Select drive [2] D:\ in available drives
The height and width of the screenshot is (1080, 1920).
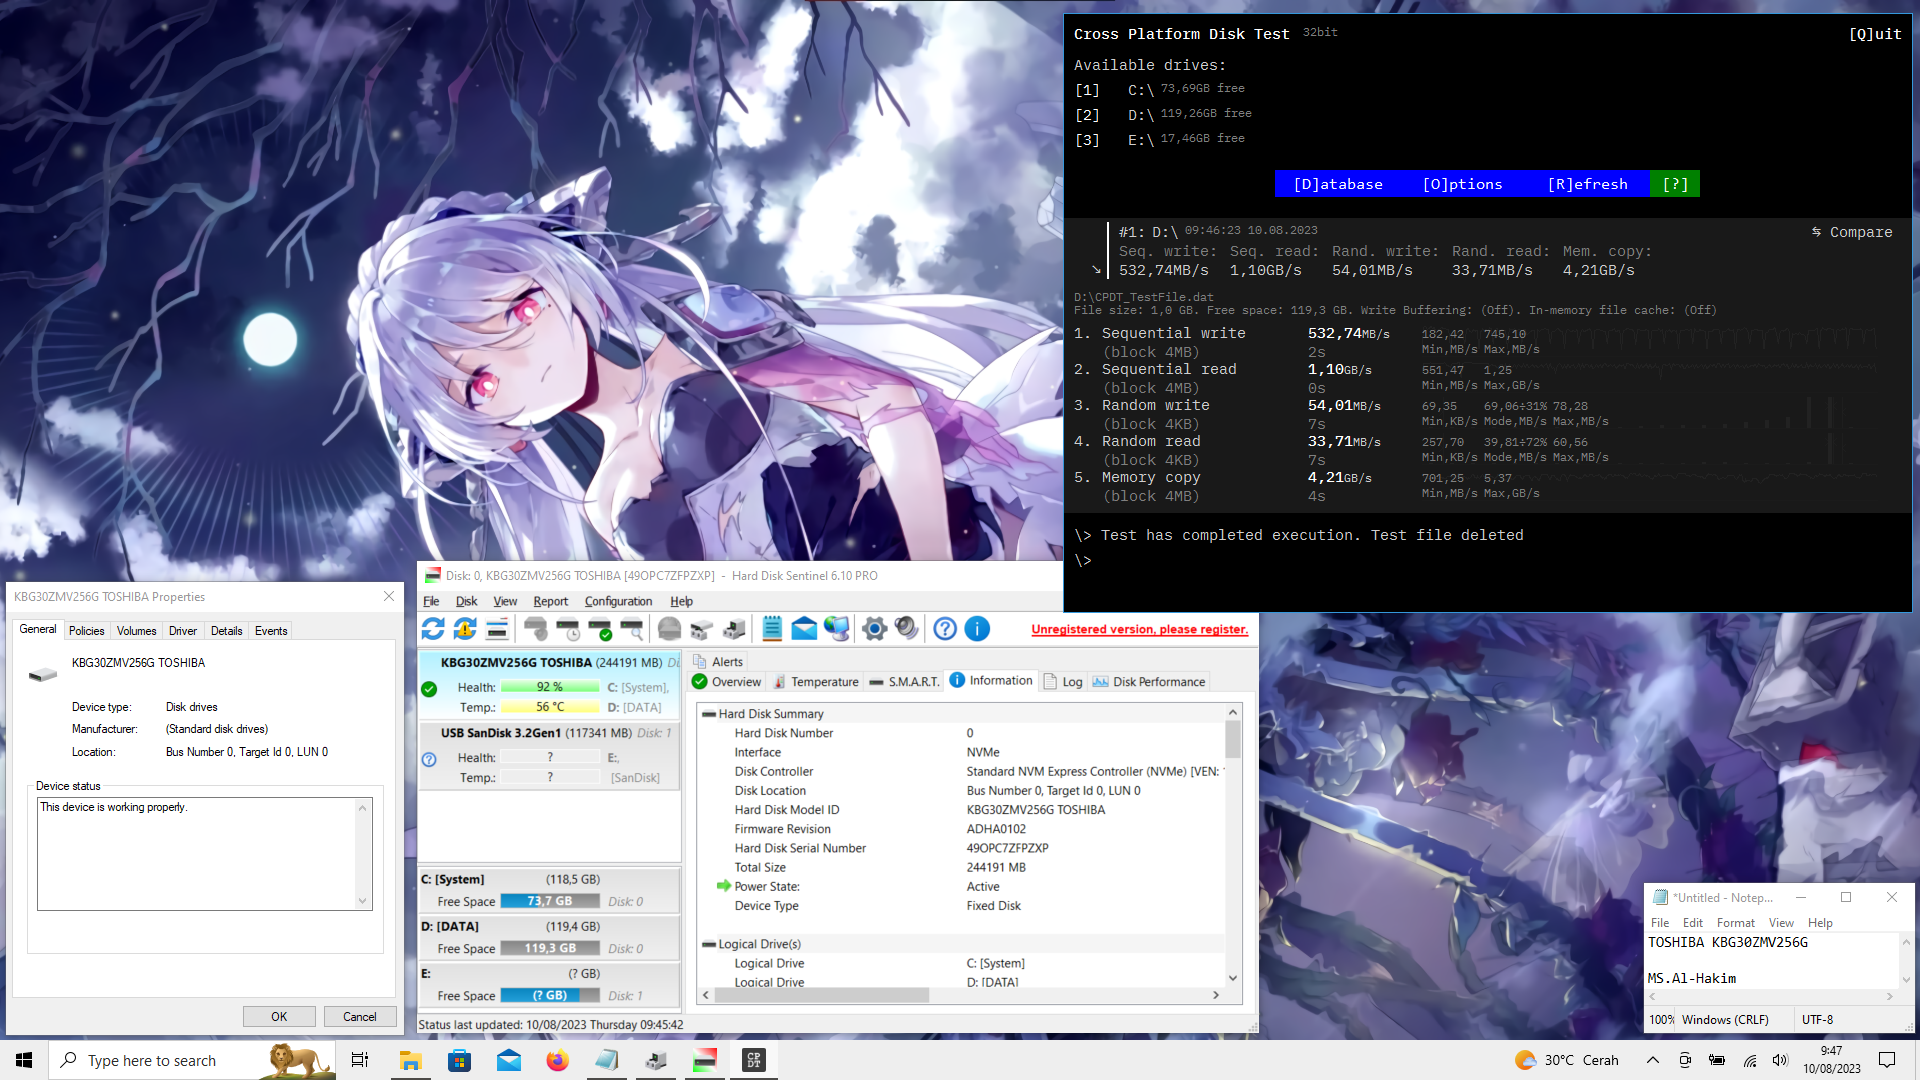click(x=1163, y=115)
